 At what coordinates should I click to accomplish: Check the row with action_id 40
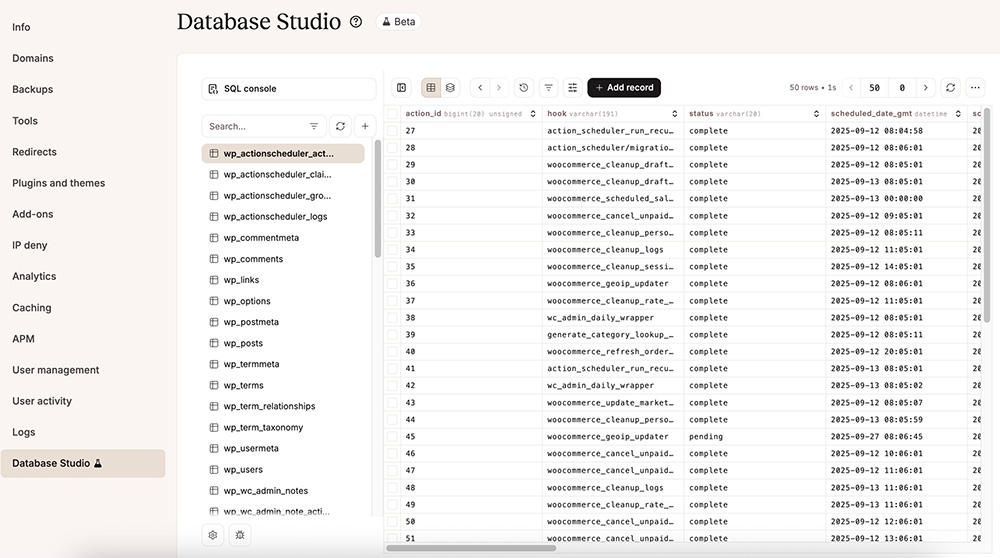(392, 351)
